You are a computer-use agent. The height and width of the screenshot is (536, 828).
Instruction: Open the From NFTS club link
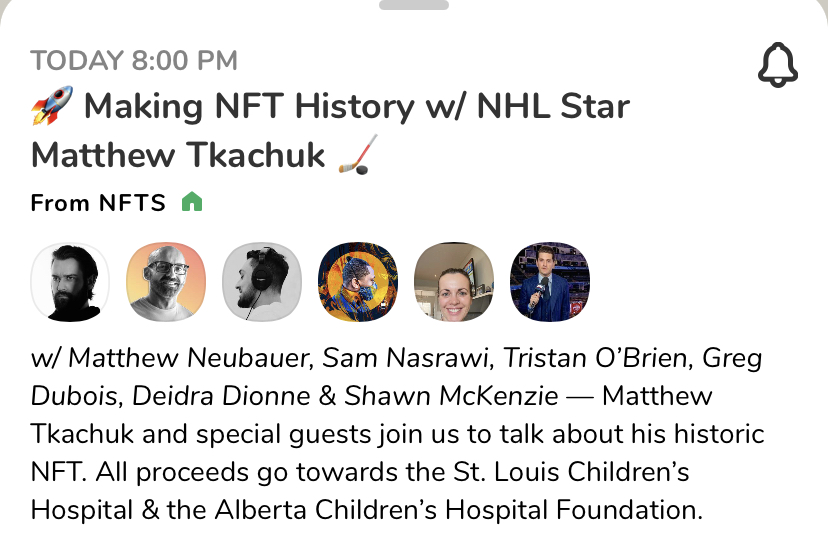pos(98,204)
